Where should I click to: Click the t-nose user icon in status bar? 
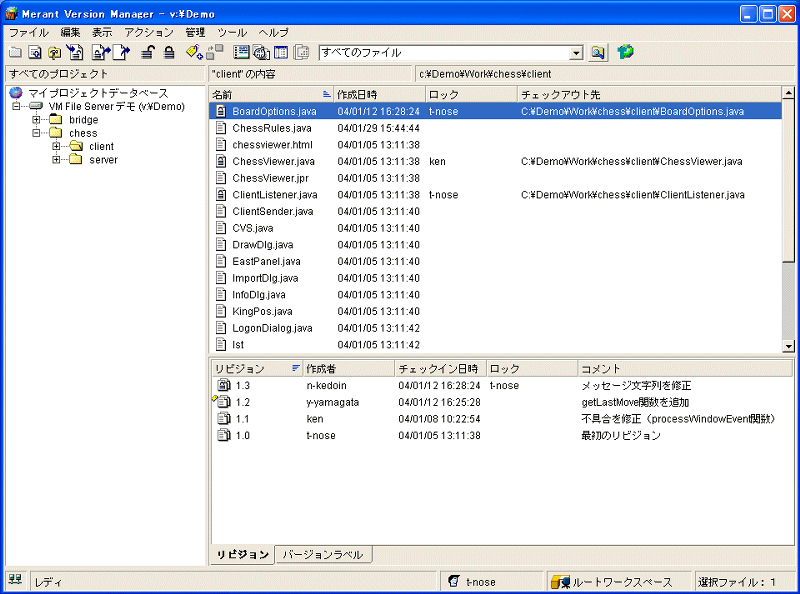pos(454,581)
